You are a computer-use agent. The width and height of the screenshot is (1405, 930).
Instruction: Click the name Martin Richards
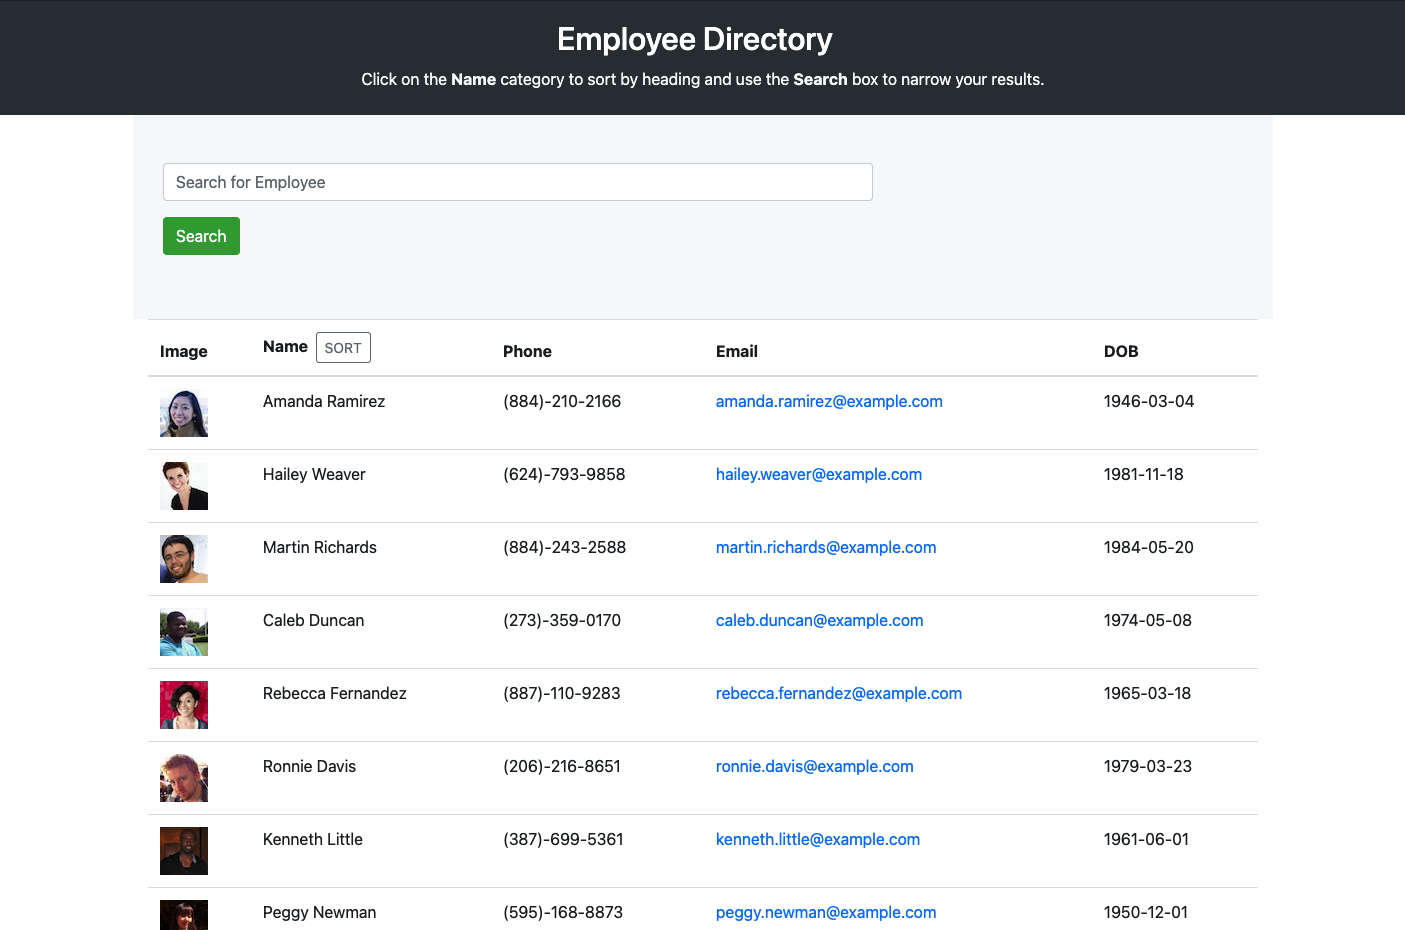pos(320,547)
